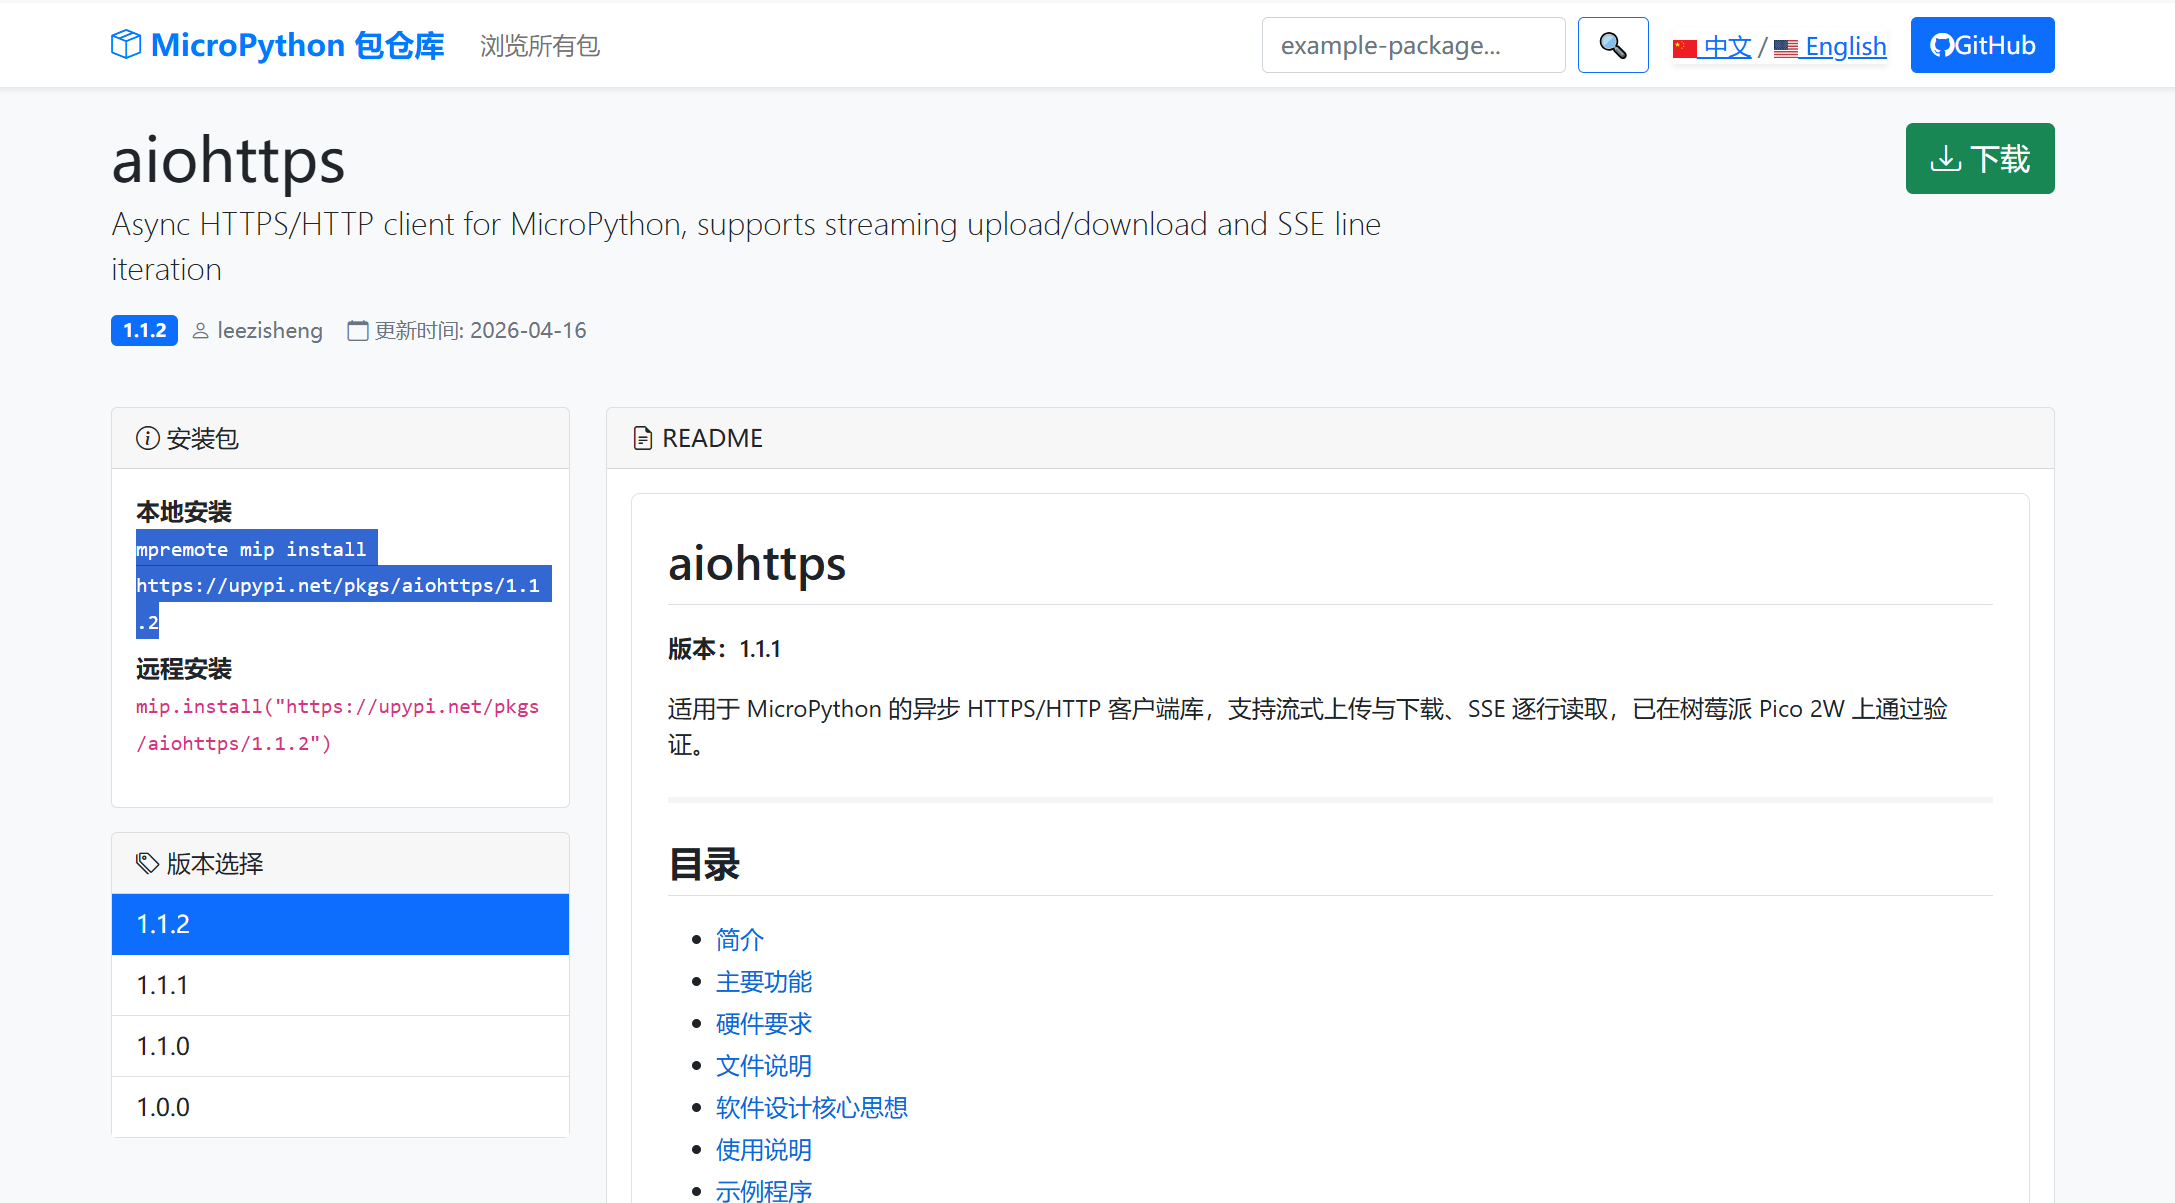Click the magnifying glass search button
Image resolution: width=2175 pixels, height=1203 pixels.
click(1613, 45)
